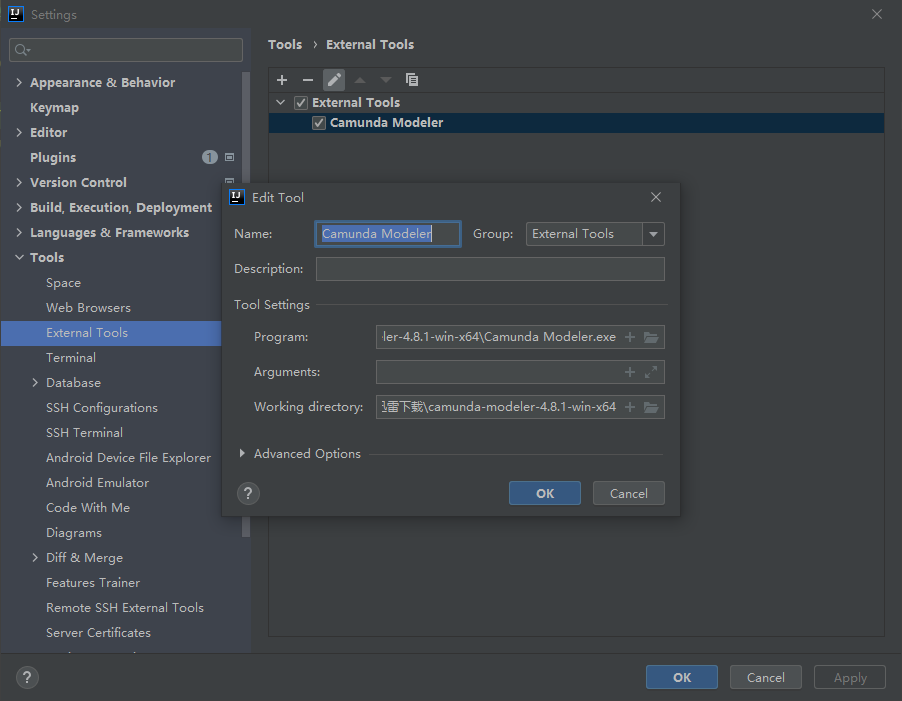The height and width of the screenshot is (701, 902).
Task: Expand the Database node
Action: 35,382
